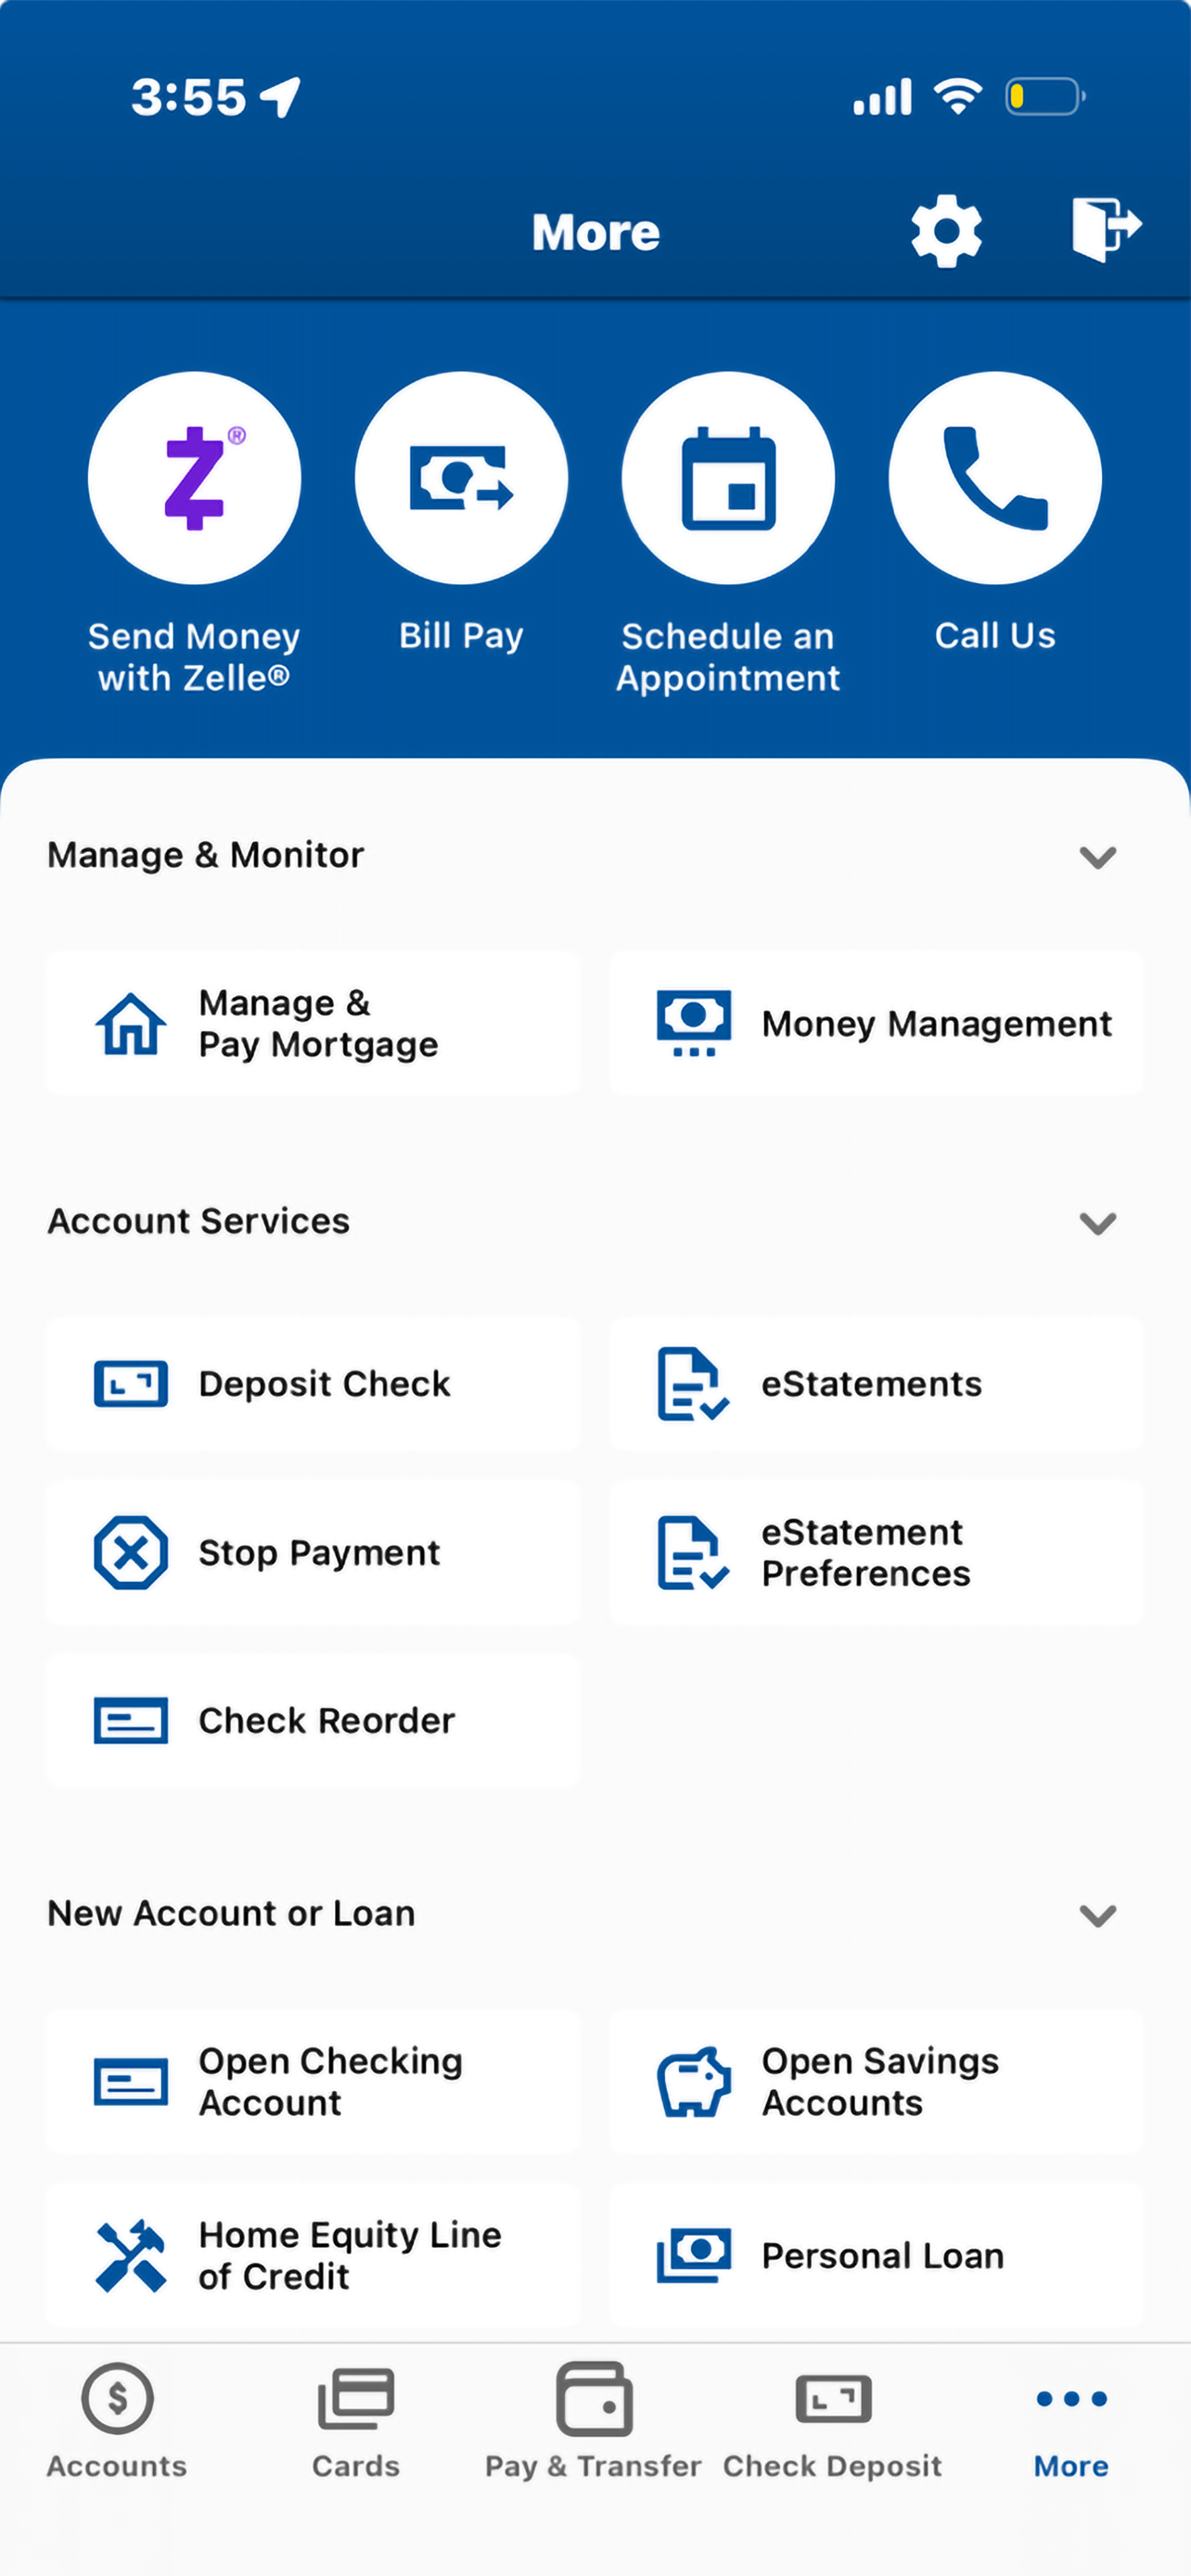Tap the Schedule an Appointment calendar icon

coord(728,477)
